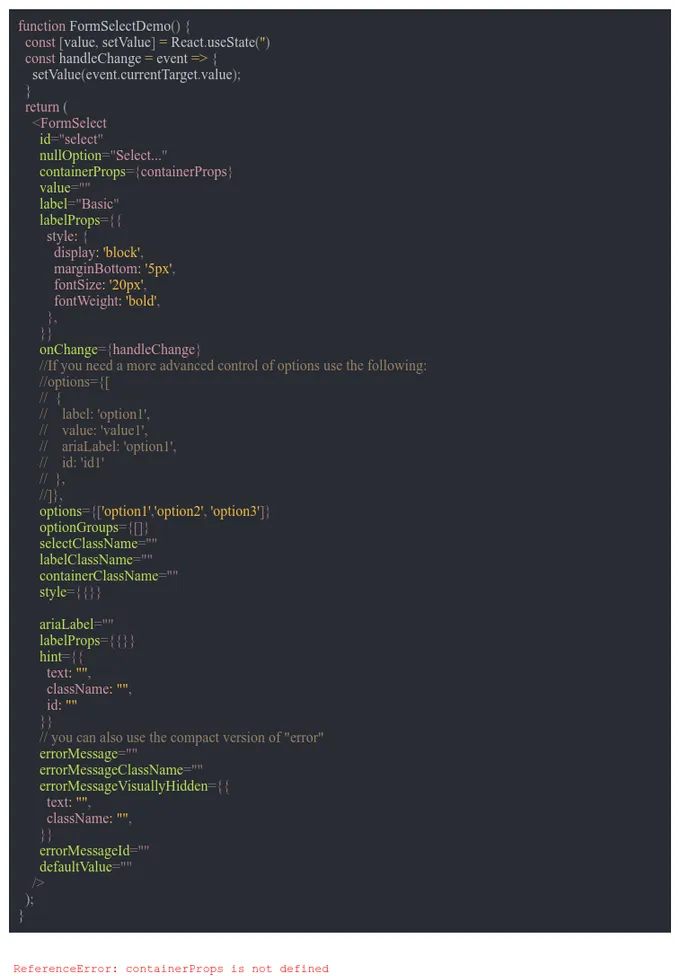Click the function FormSelectDemo declaration line
The width and height of the screenshot is (680, 976).
(x=104, y=26)
